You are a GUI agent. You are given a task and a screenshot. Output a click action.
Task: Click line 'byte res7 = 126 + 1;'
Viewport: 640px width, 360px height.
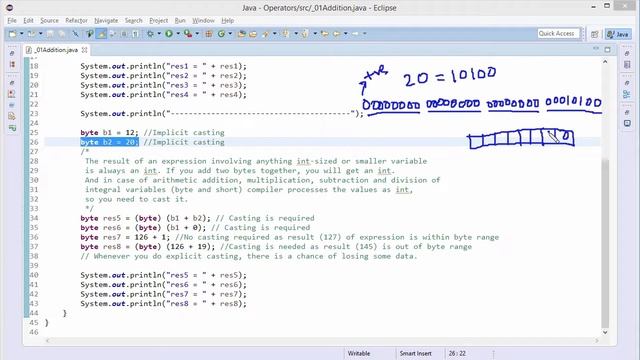125,237
